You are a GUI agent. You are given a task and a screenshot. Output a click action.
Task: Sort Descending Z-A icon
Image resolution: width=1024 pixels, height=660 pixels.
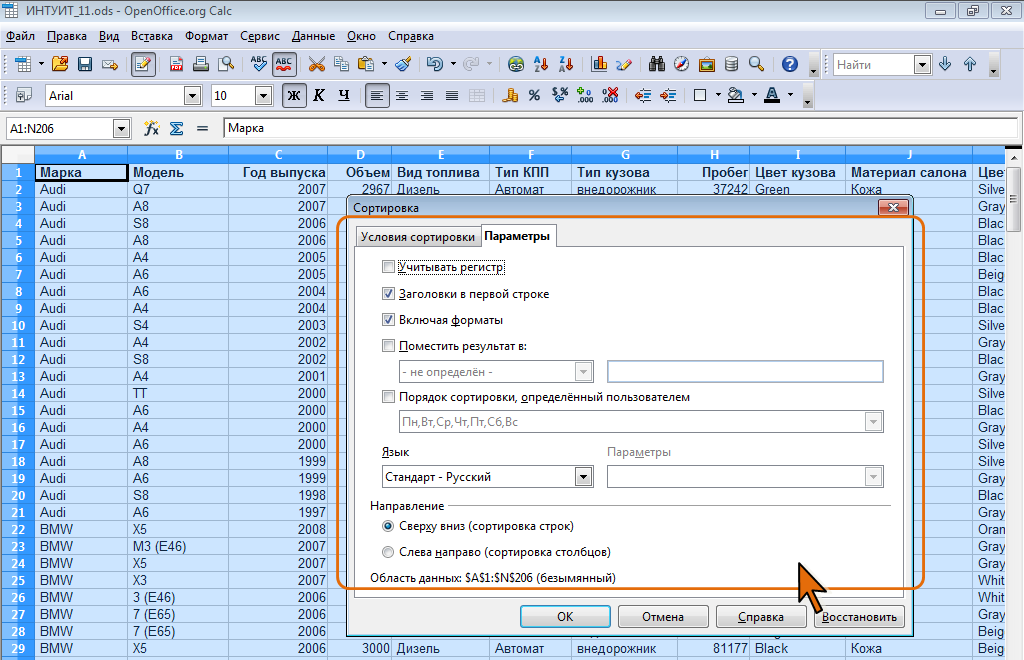point(566,64)
